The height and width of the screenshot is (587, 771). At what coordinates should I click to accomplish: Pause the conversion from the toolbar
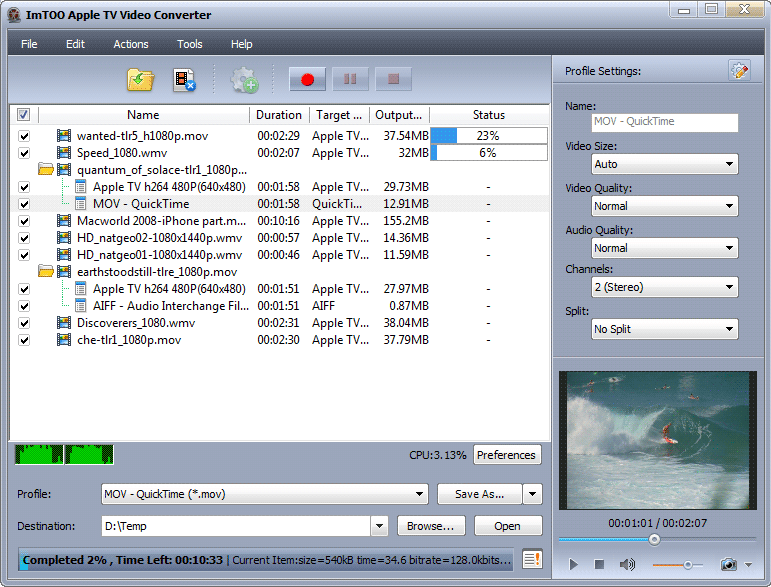pos(350,79)
